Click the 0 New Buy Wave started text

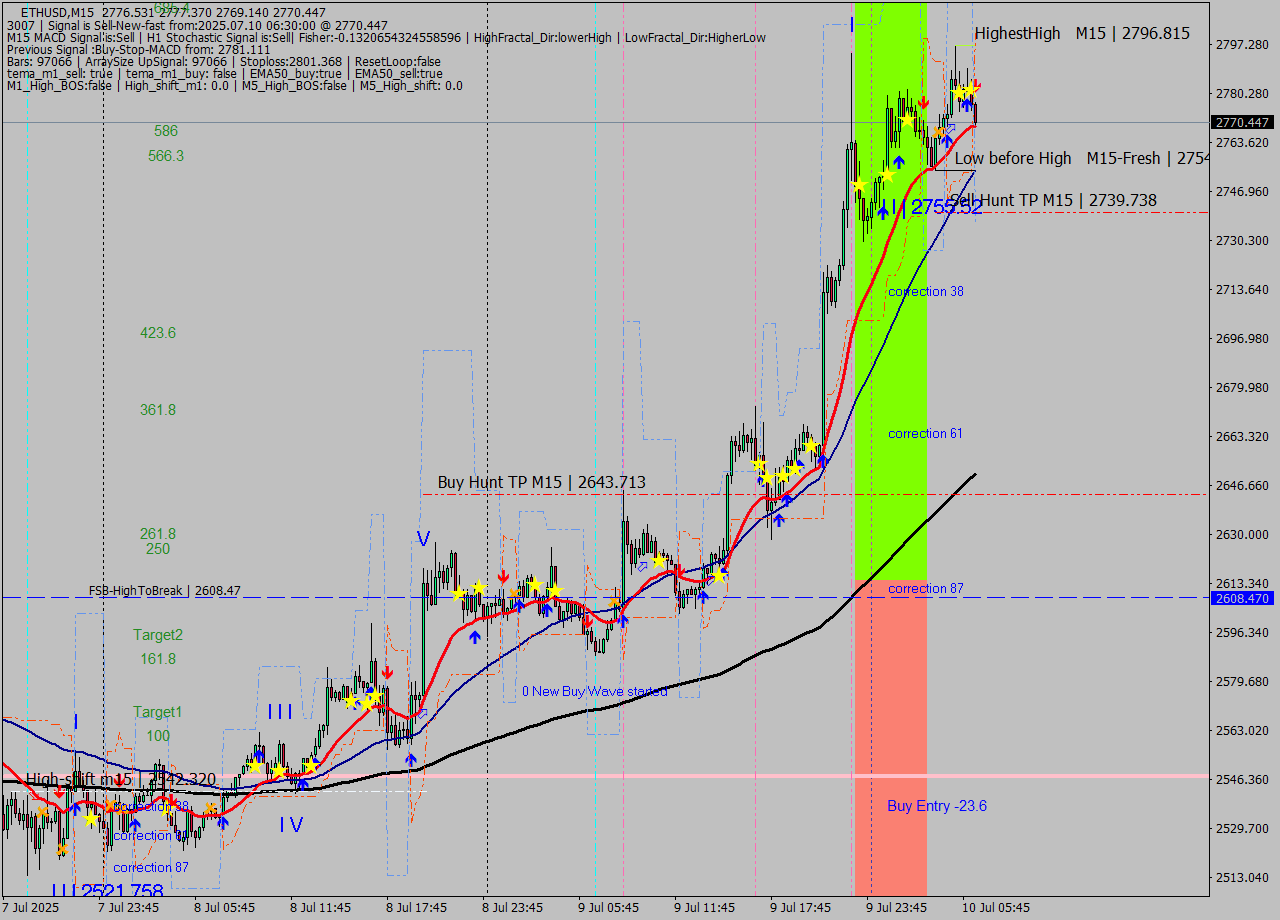point(595,690)
